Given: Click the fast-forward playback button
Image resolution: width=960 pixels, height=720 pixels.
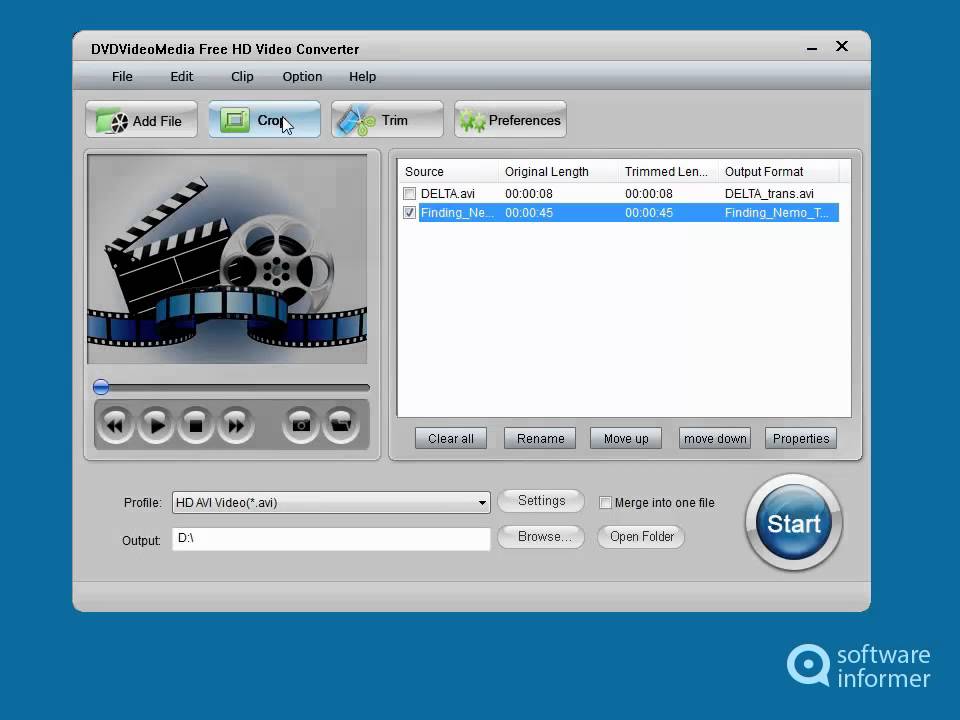Looking at the screenshot, I should pos(236,425).
